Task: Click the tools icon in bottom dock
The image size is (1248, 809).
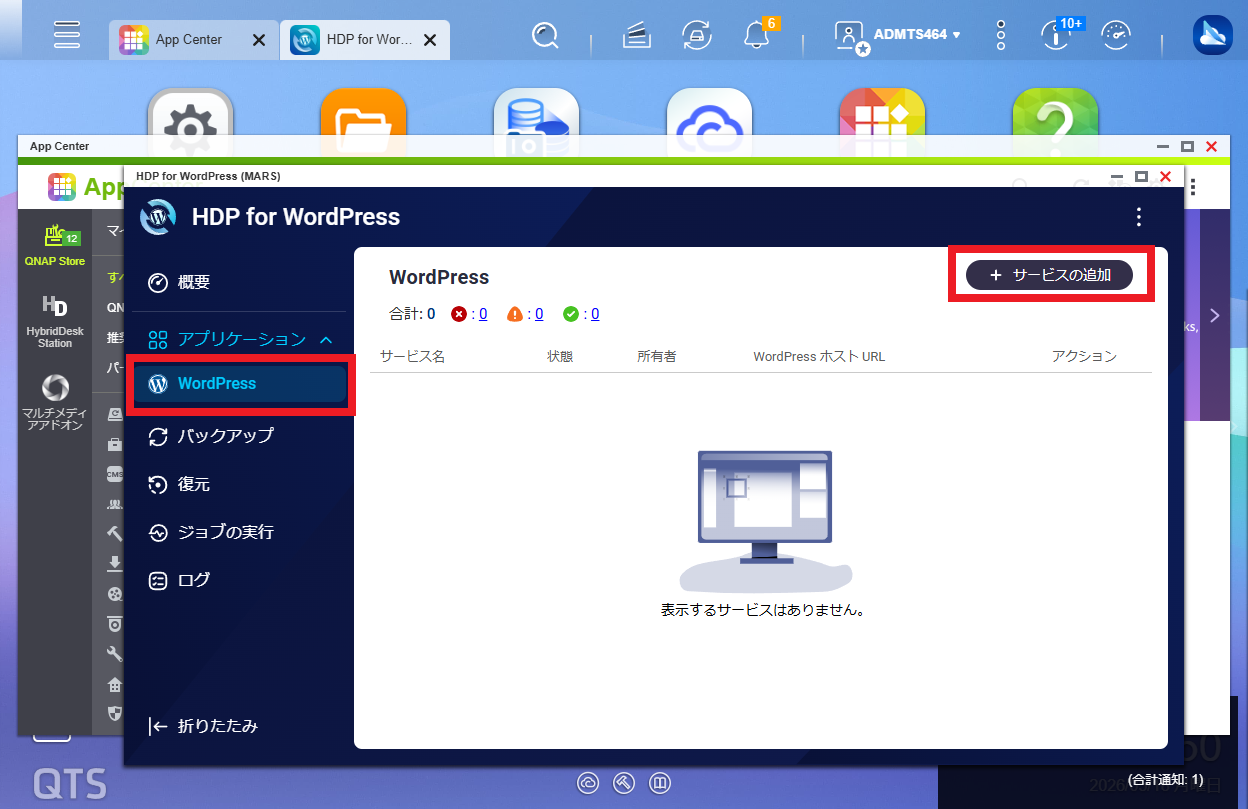Action: 624,782
